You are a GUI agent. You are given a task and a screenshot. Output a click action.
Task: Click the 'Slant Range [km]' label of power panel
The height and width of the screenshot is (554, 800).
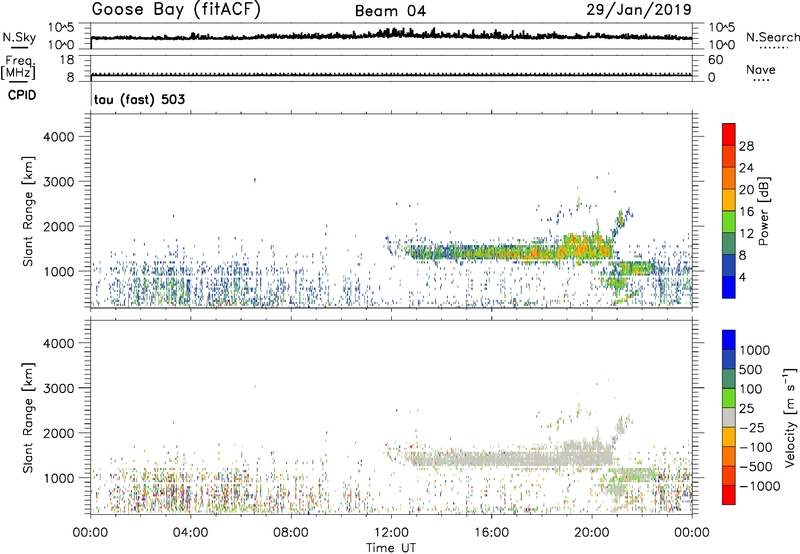point(28,211)
